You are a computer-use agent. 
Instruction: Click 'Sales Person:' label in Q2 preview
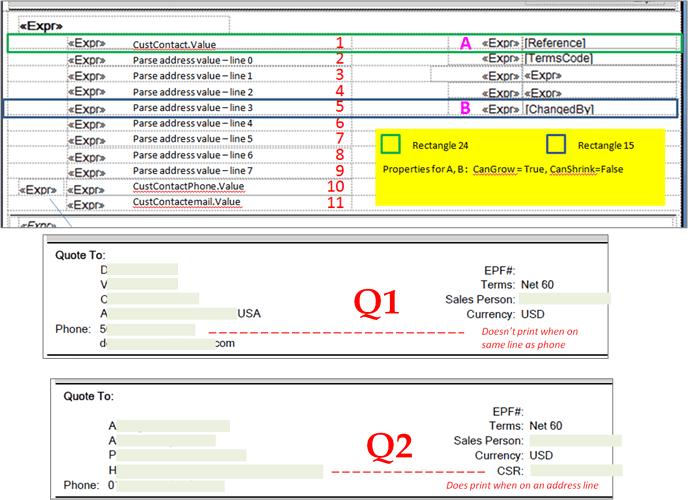[489, 440]
